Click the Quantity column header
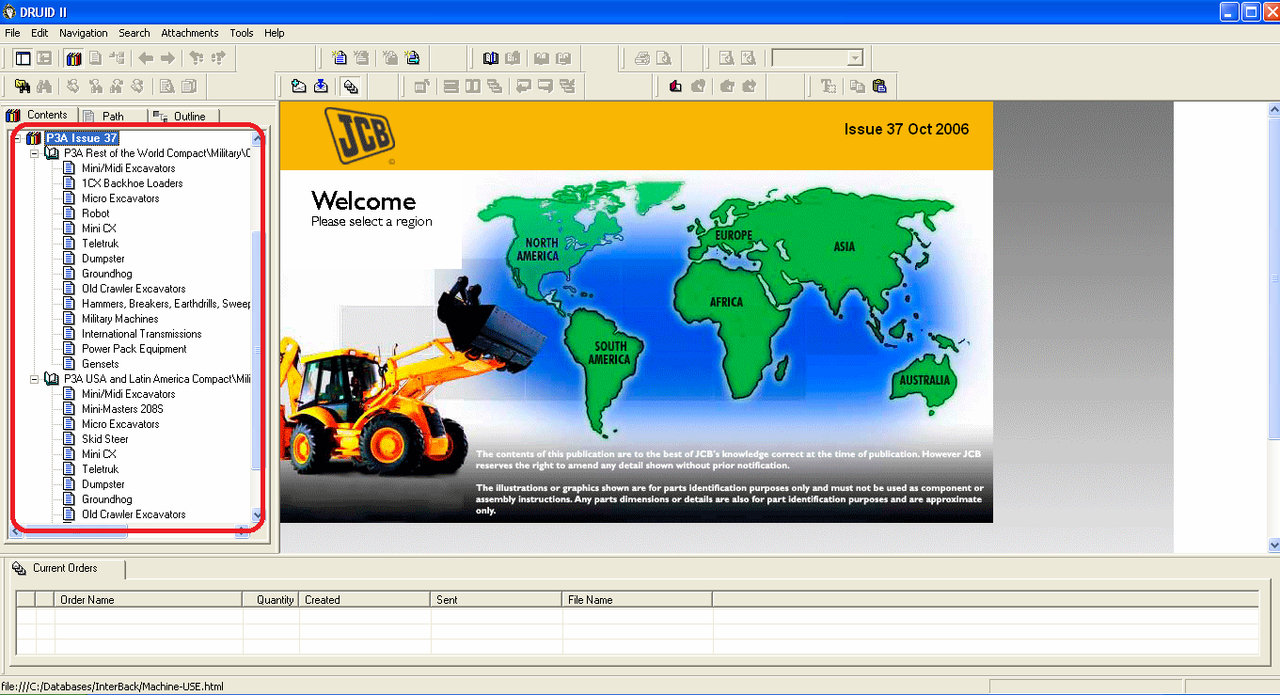The height and width of the screenshot is (695, 1280). [271, 599]
